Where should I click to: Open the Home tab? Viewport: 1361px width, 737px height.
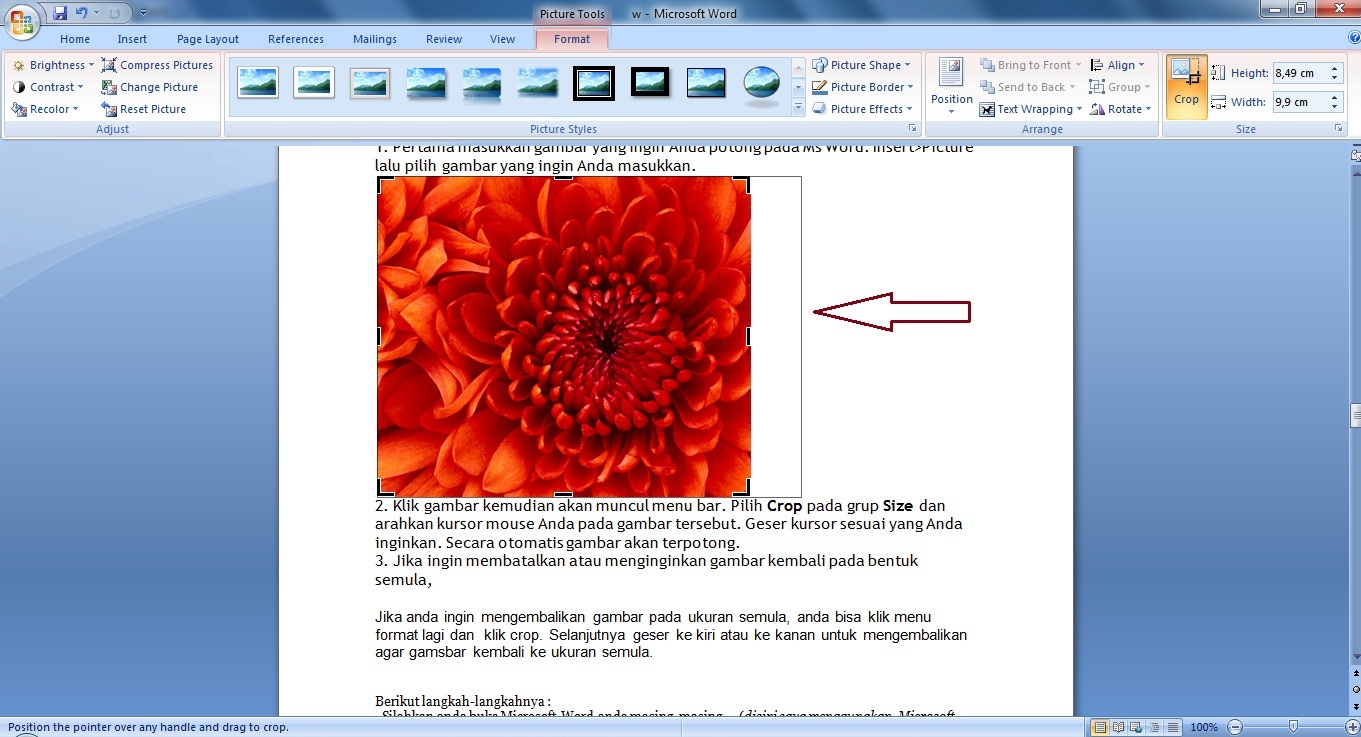tap(75, 39)
